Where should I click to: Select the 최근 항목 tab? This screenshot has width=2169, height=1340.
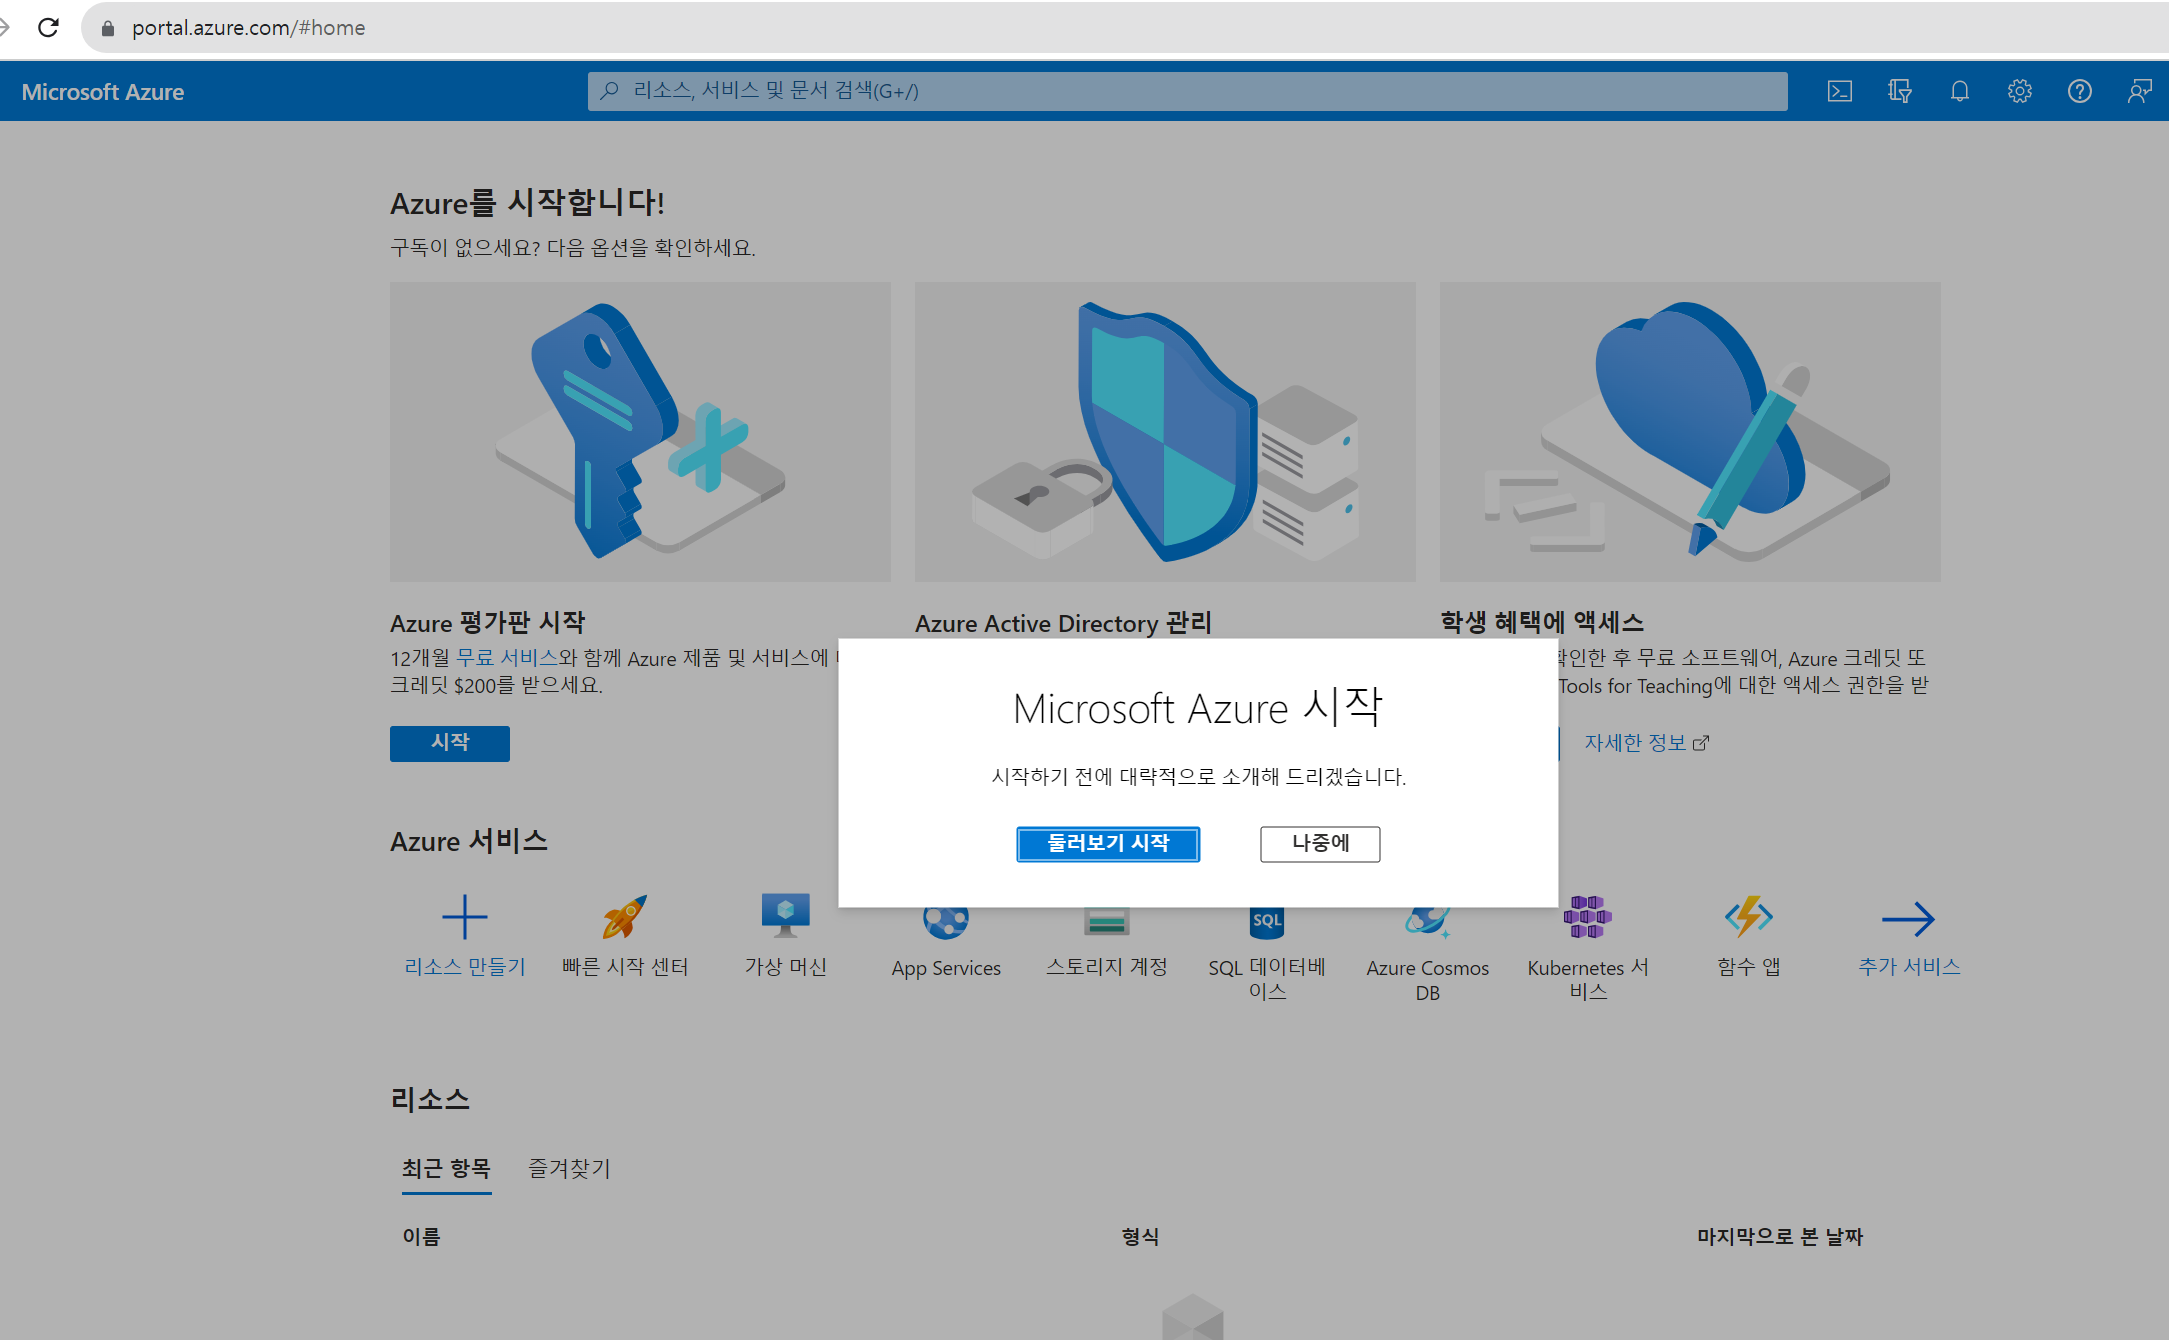pos(446,1168)
